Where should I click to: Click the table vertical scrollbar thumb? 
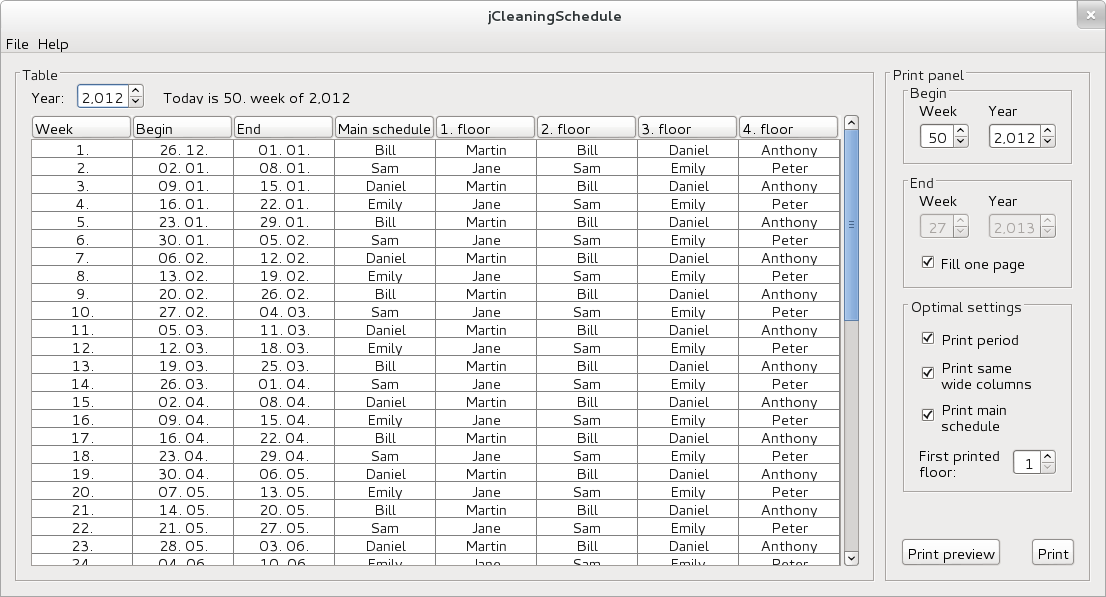(x=851, y=225)
